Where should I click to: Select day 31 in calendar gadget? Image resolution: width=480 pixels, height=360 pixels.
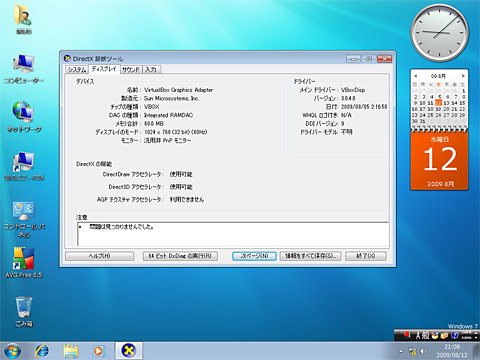coord(423,121)
